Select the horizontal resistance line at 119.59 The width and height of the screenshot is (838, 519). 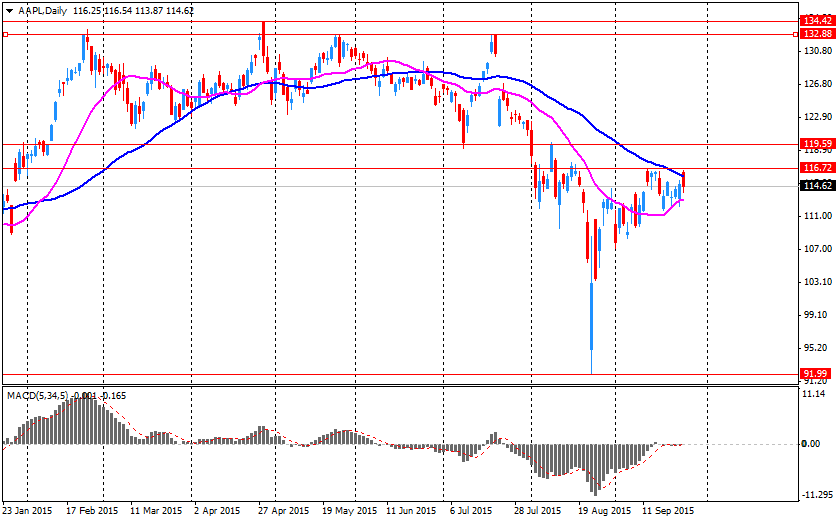click(401, 144)
